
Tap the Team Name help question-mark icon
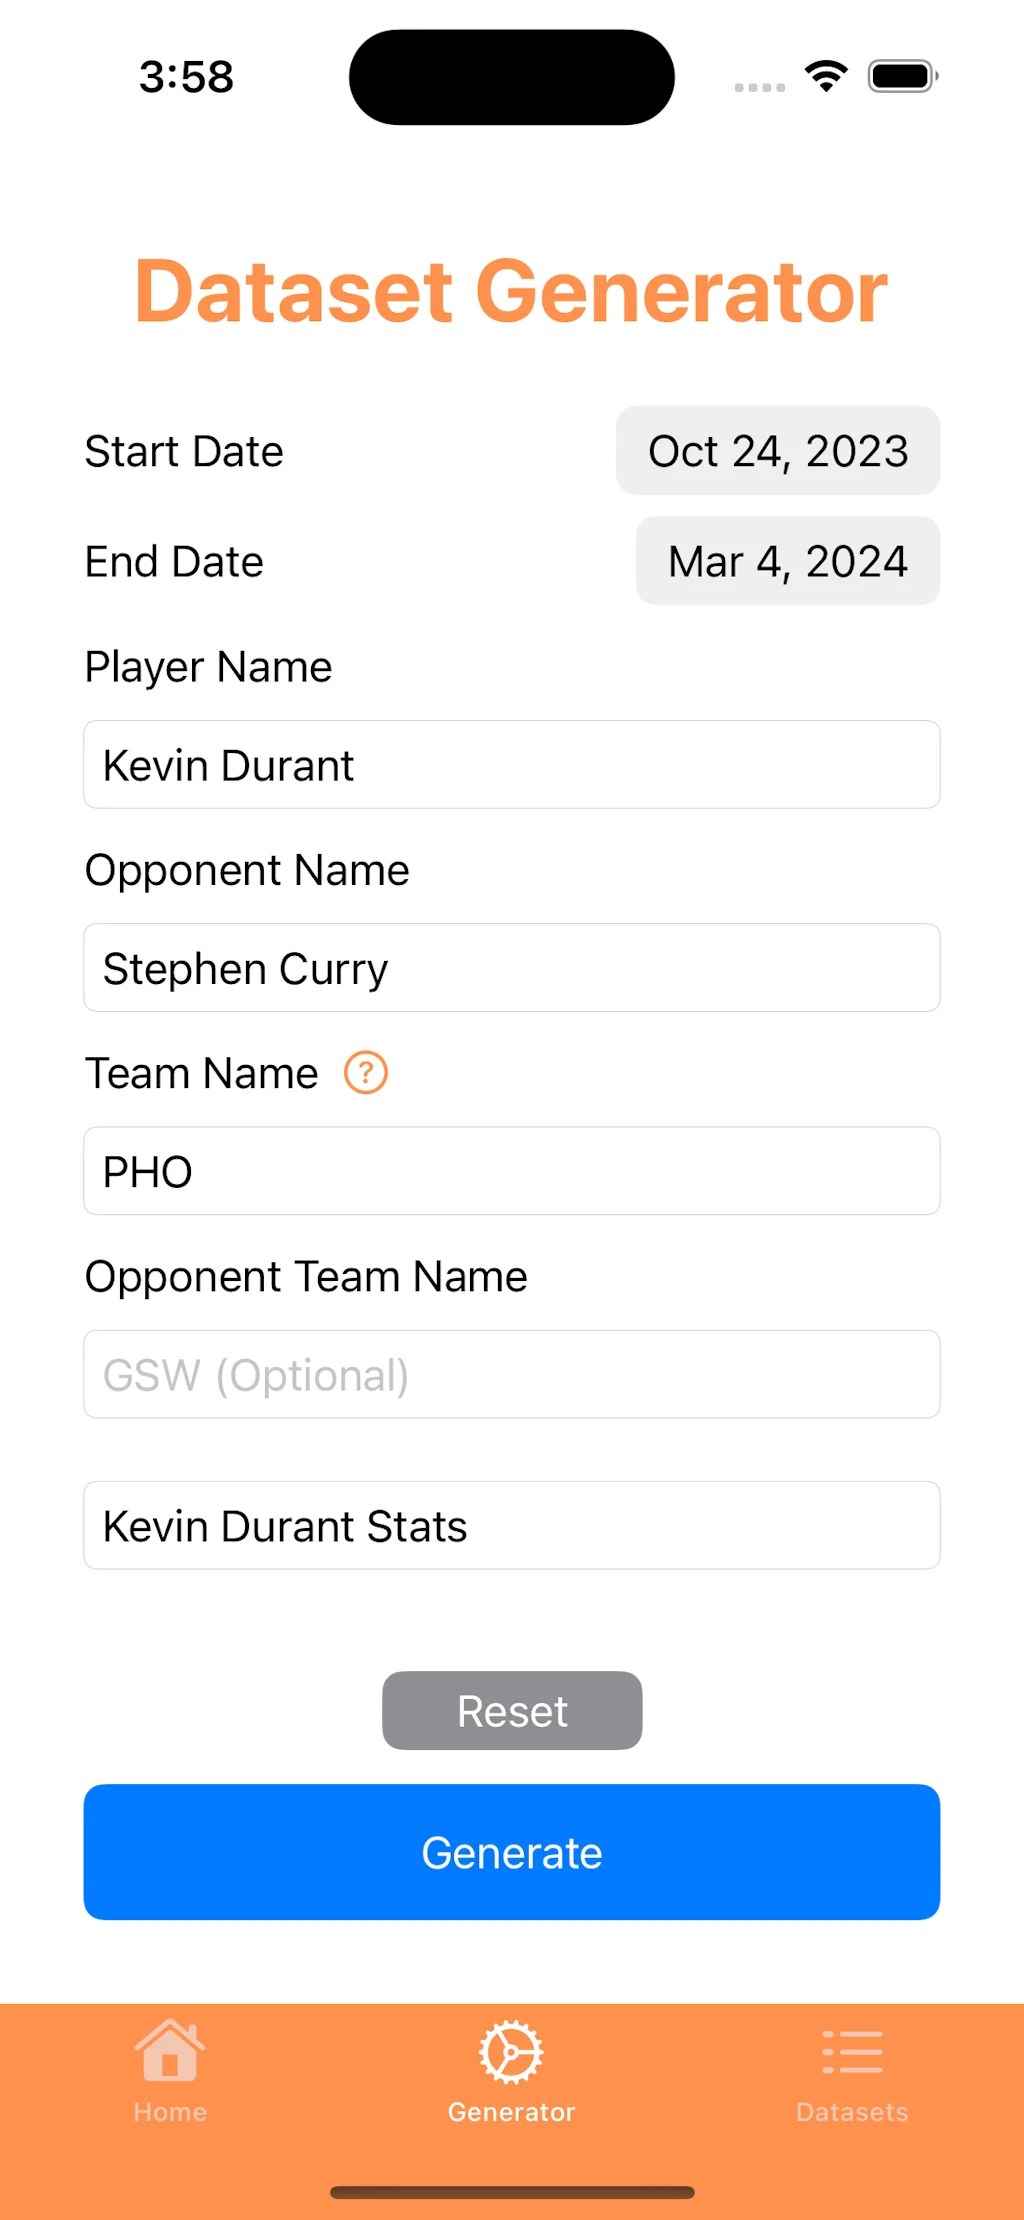(x=366, y=1073)
